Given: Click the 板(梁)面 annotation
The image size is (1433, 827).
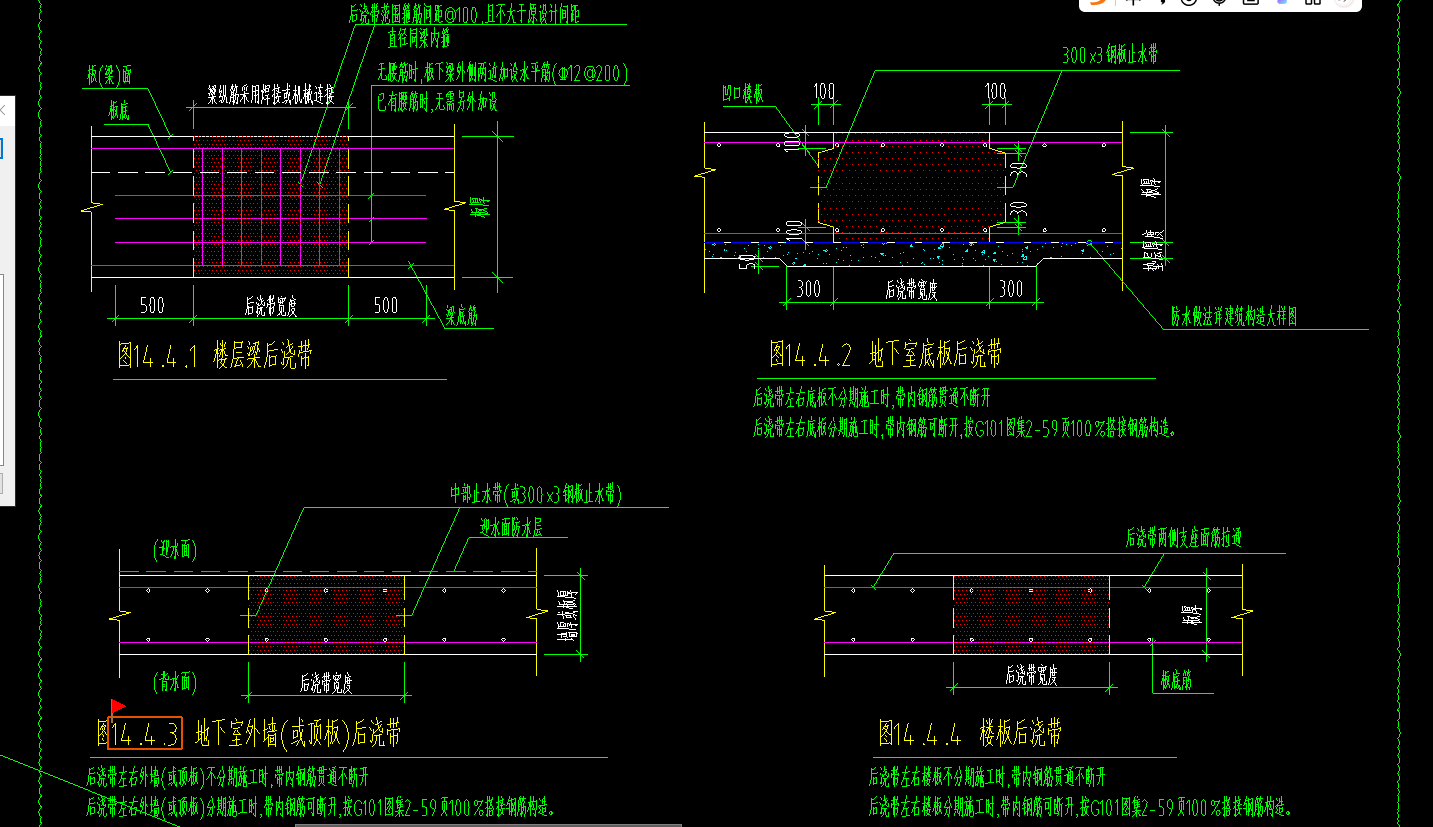Looking at the screenshot, I should click(x=109, y=75).
